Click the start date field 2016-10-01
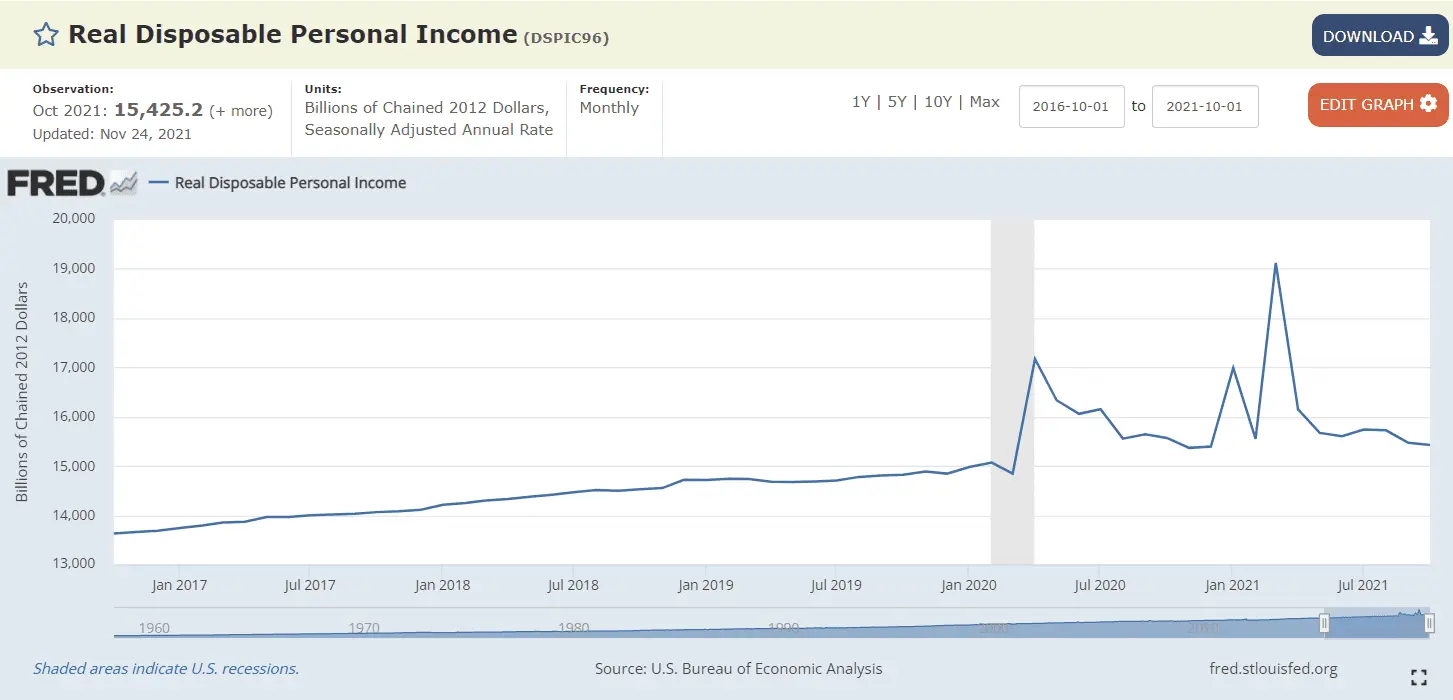This screenshot has width=1453, height=700. pos(1072,106)
